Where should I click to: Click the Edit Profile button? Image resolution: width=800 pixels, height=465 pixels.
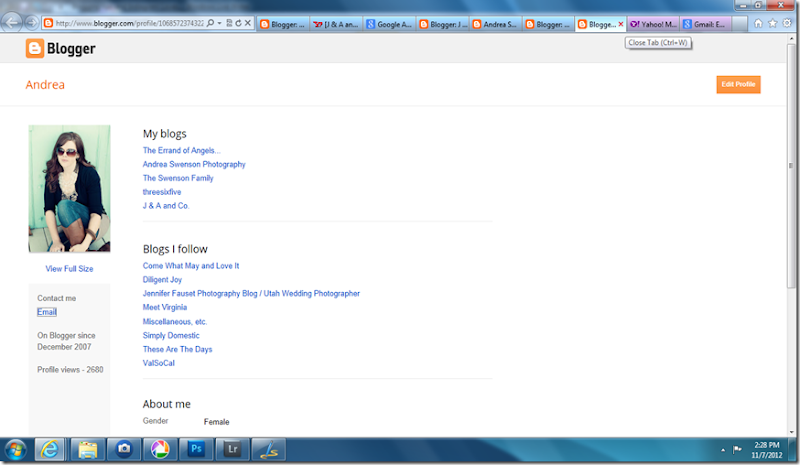pos(738,84)
